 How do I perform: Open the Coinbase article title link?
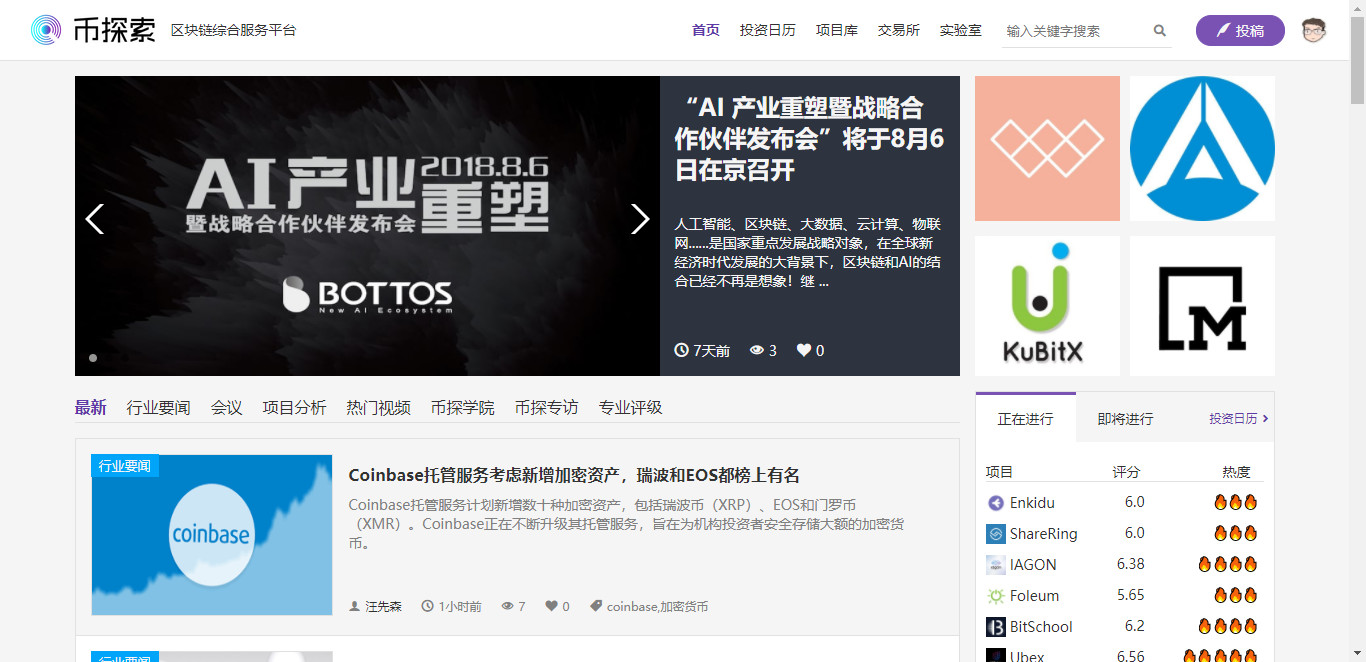[574, 475]
